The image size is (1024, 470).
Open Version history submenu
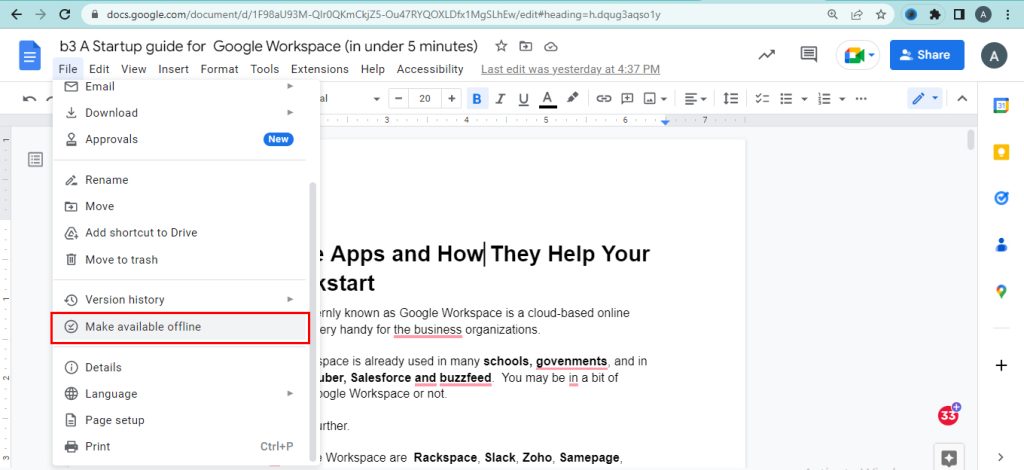pos(180,300)
